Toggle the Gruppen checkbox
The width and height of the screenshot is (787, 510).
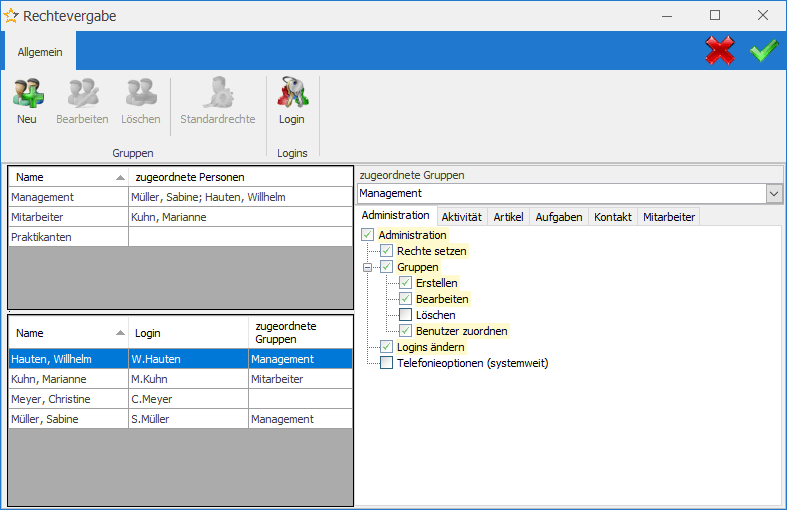coord(386,267)
